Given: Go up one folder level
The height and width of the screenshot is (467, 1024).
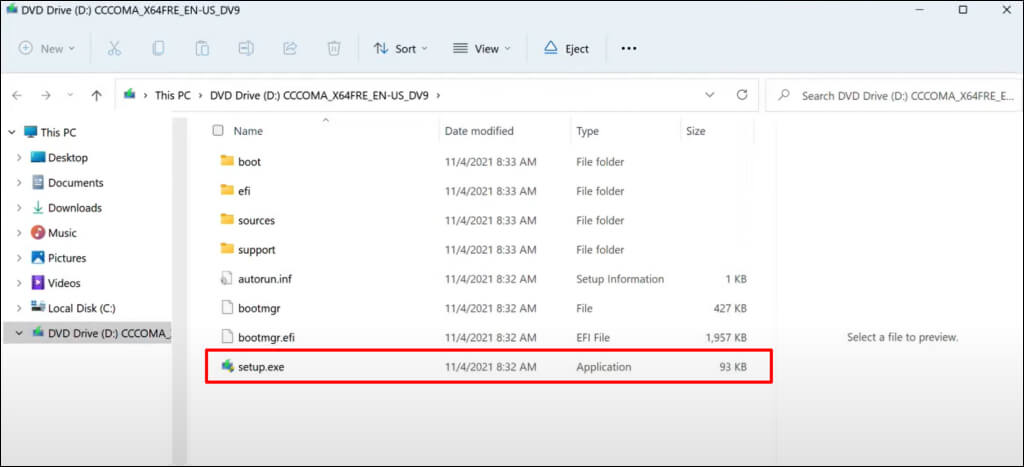Looking at the screenshot, I should [x=96, y=96].
